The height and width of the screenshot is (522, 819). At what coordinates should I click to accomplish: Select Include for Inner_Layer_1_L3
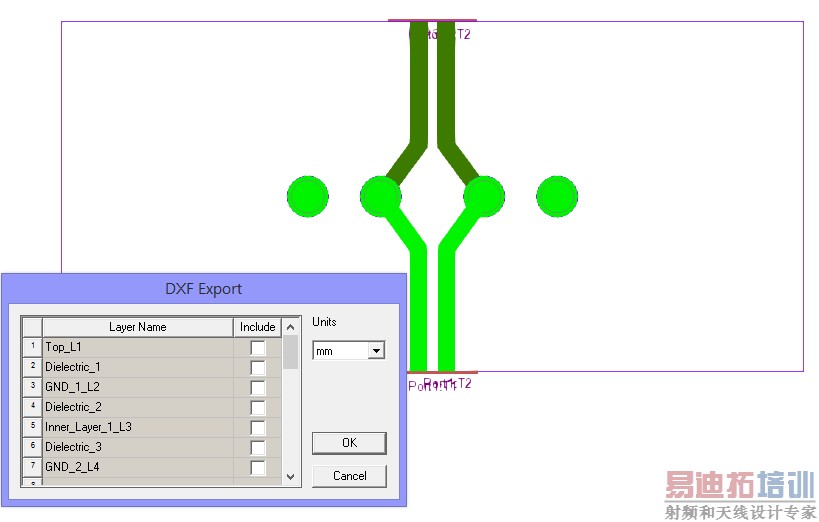258,427
